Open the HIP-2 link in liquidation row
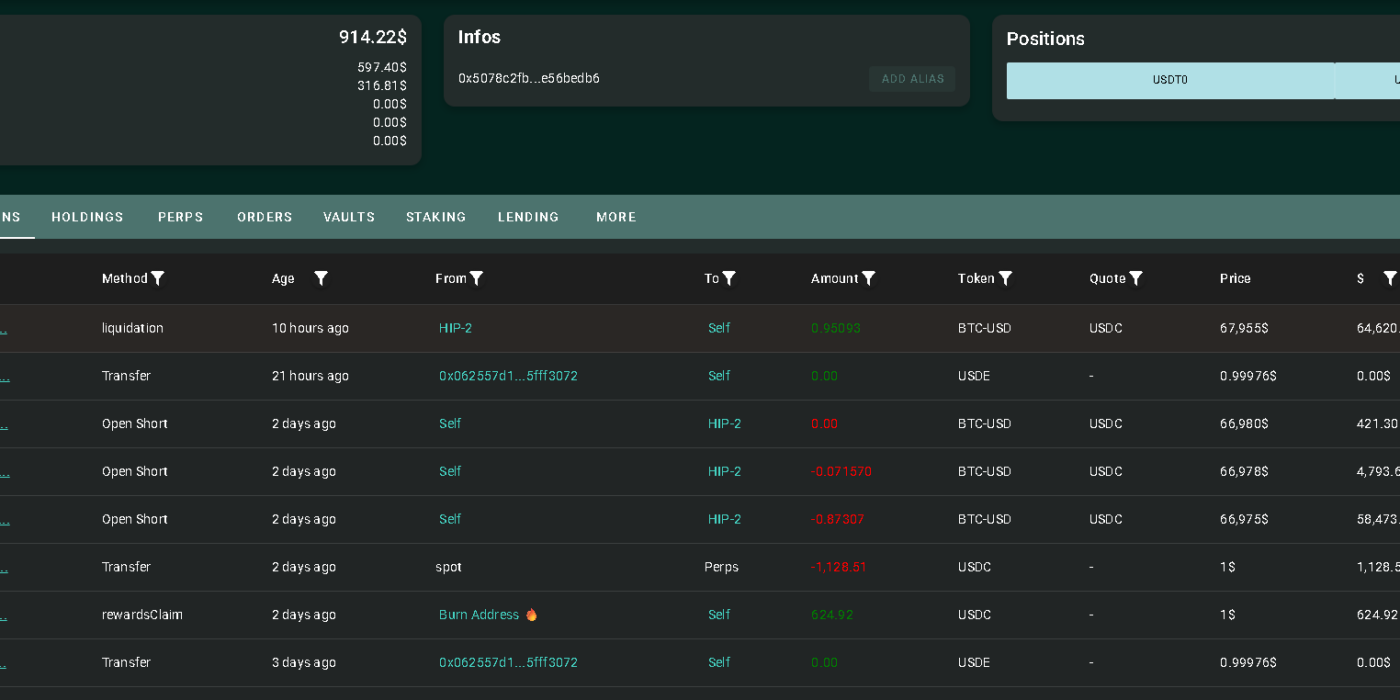 [x=455, y=328]
